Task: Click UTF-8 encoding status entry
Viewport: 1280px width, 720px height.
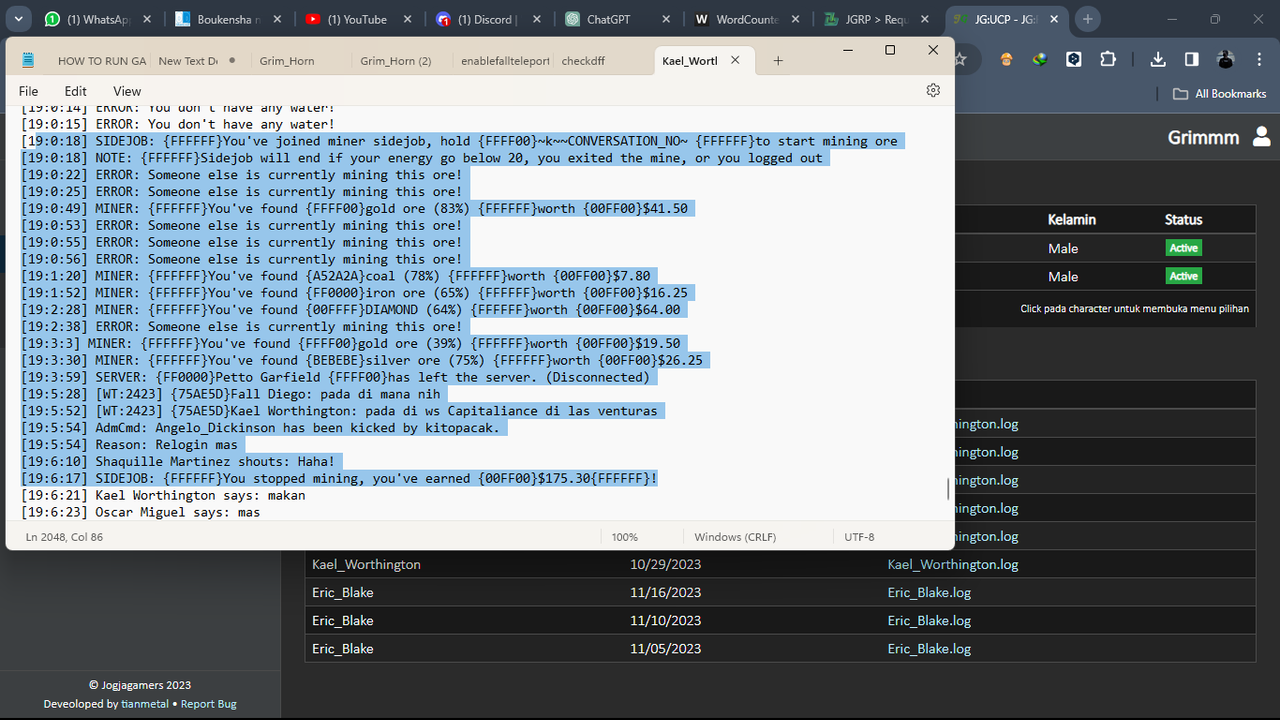Action: coord(859,537)
